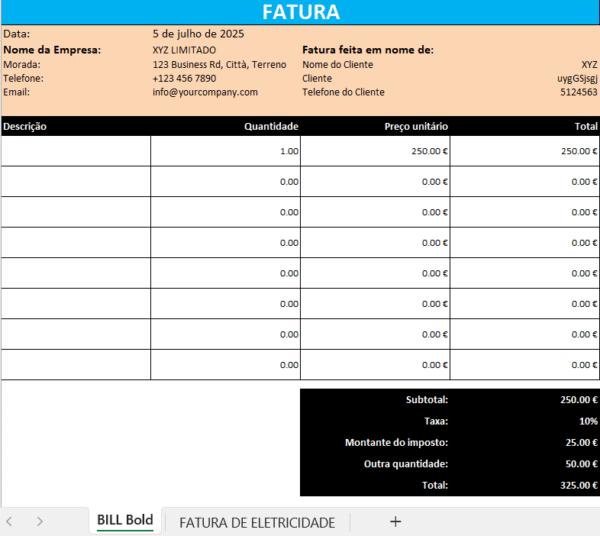The width and height of the screenshot is (600, 536).
Task: Select the 'Email:' label cell
Action: tap(16, 92)
